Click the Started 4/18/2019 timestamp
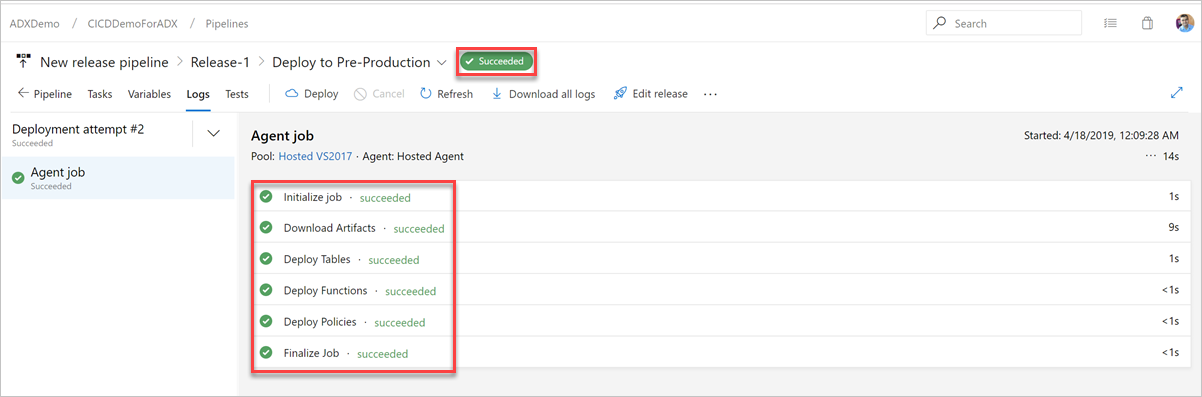Screen dimensions: 1202x397 coord(1102,135)
